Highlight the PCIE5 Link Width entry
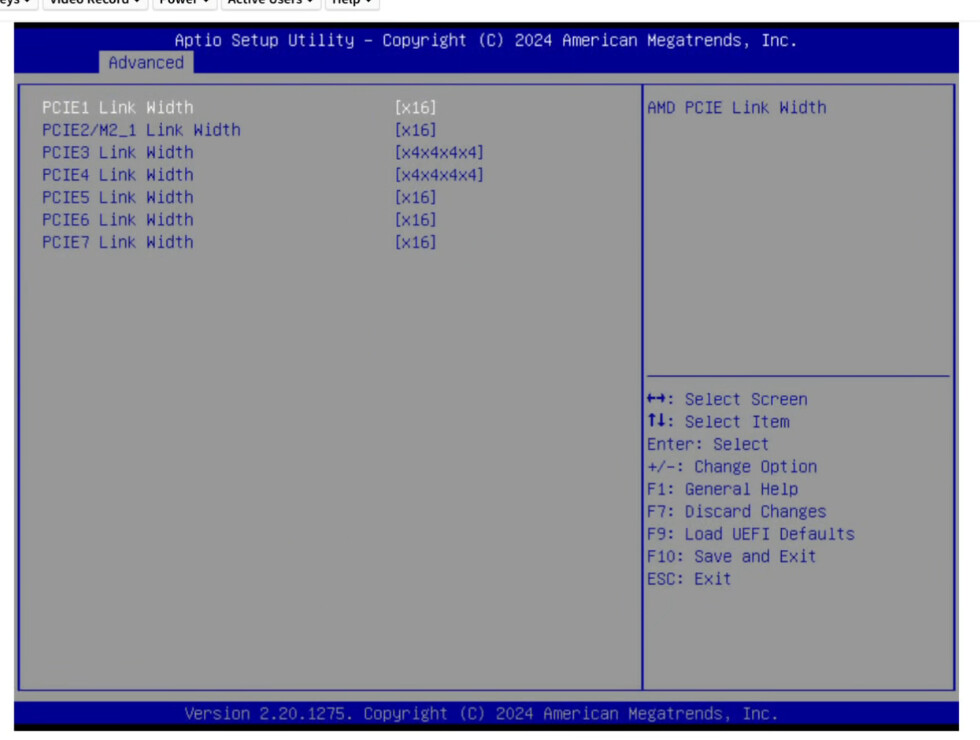This screenshot has width=980, height=740. click(118, 197)
